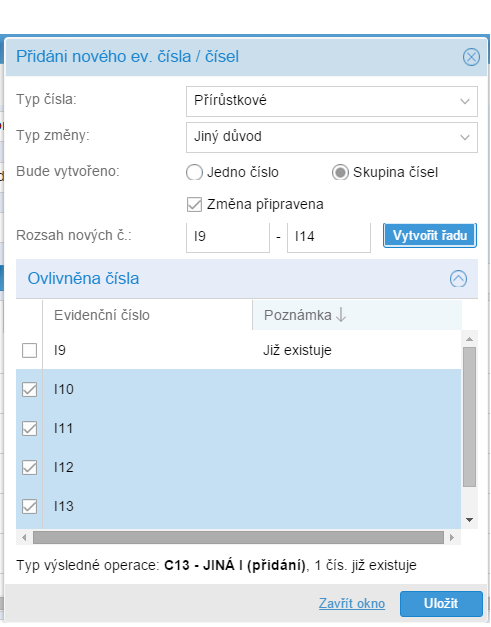Click the horizontal scrollbar left arrow
Image resolution: width=491 pixels, height=627 pixels.
24,537
